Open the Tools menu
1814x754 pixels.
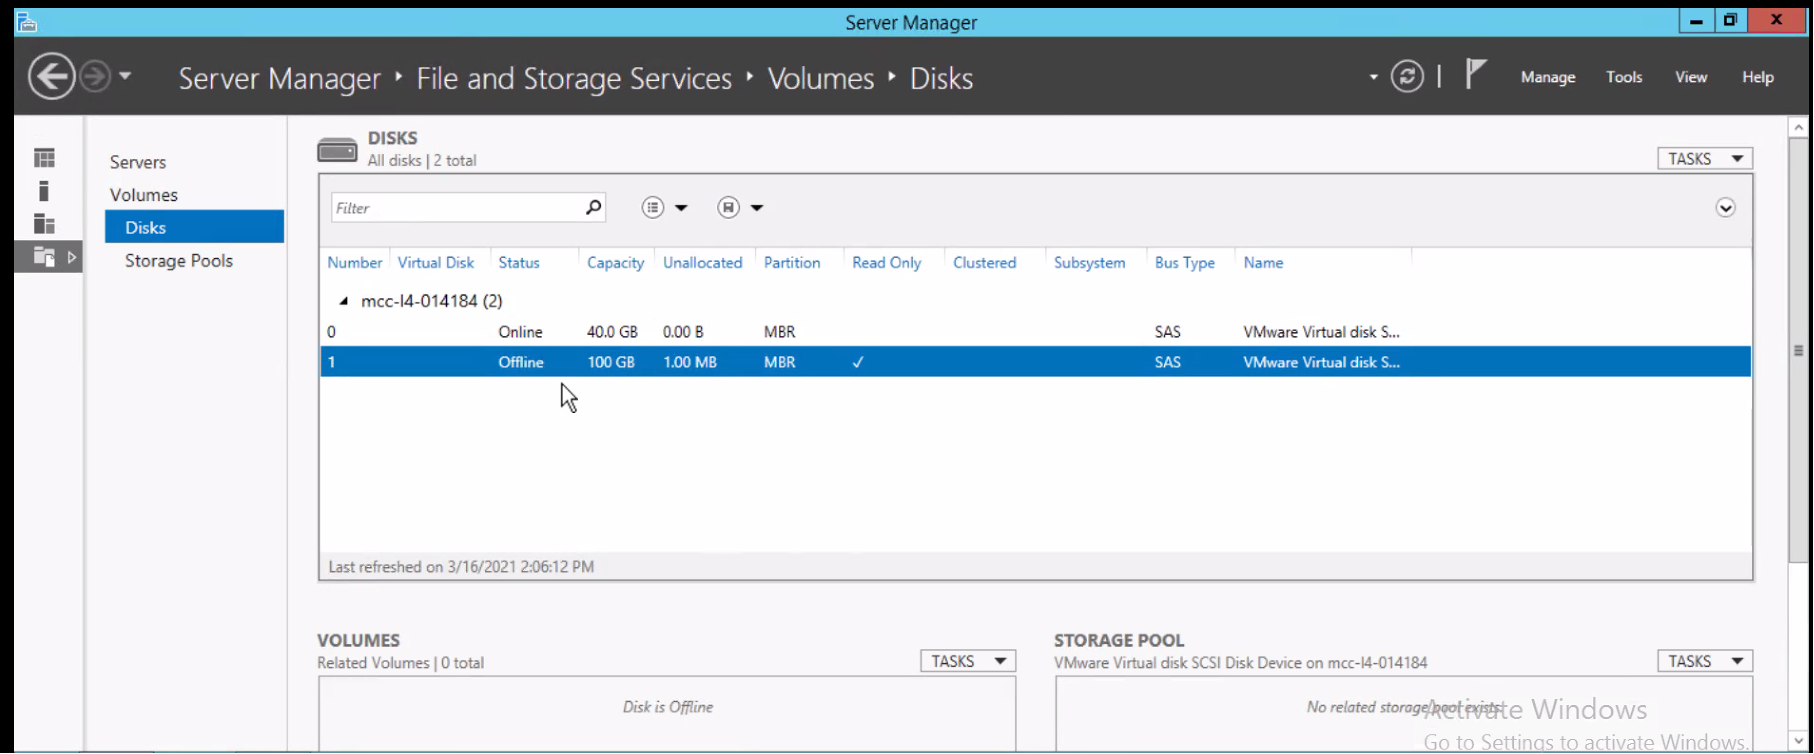pos(1623,77)
